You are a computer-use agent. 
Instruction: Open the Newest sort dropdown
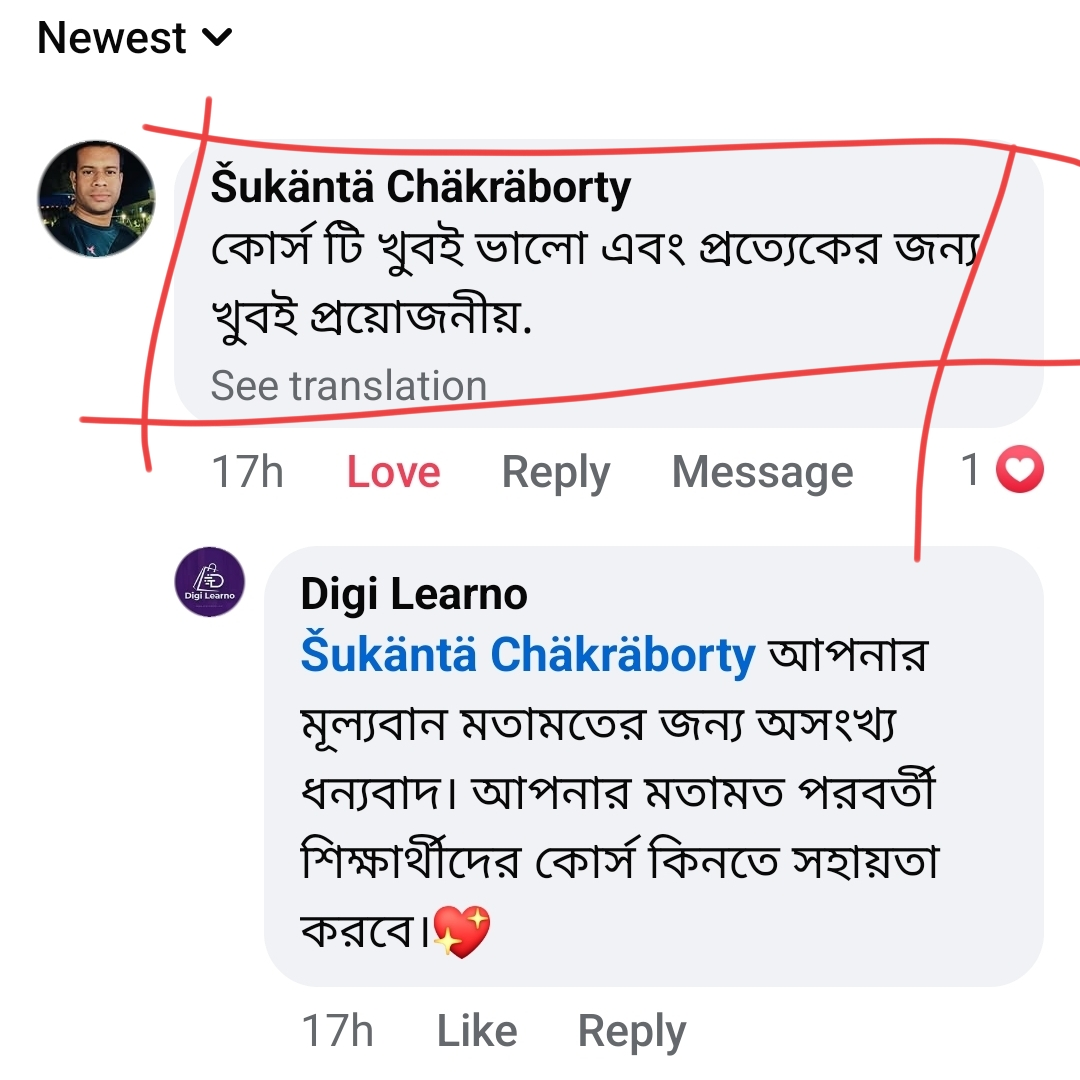[135, 37]
